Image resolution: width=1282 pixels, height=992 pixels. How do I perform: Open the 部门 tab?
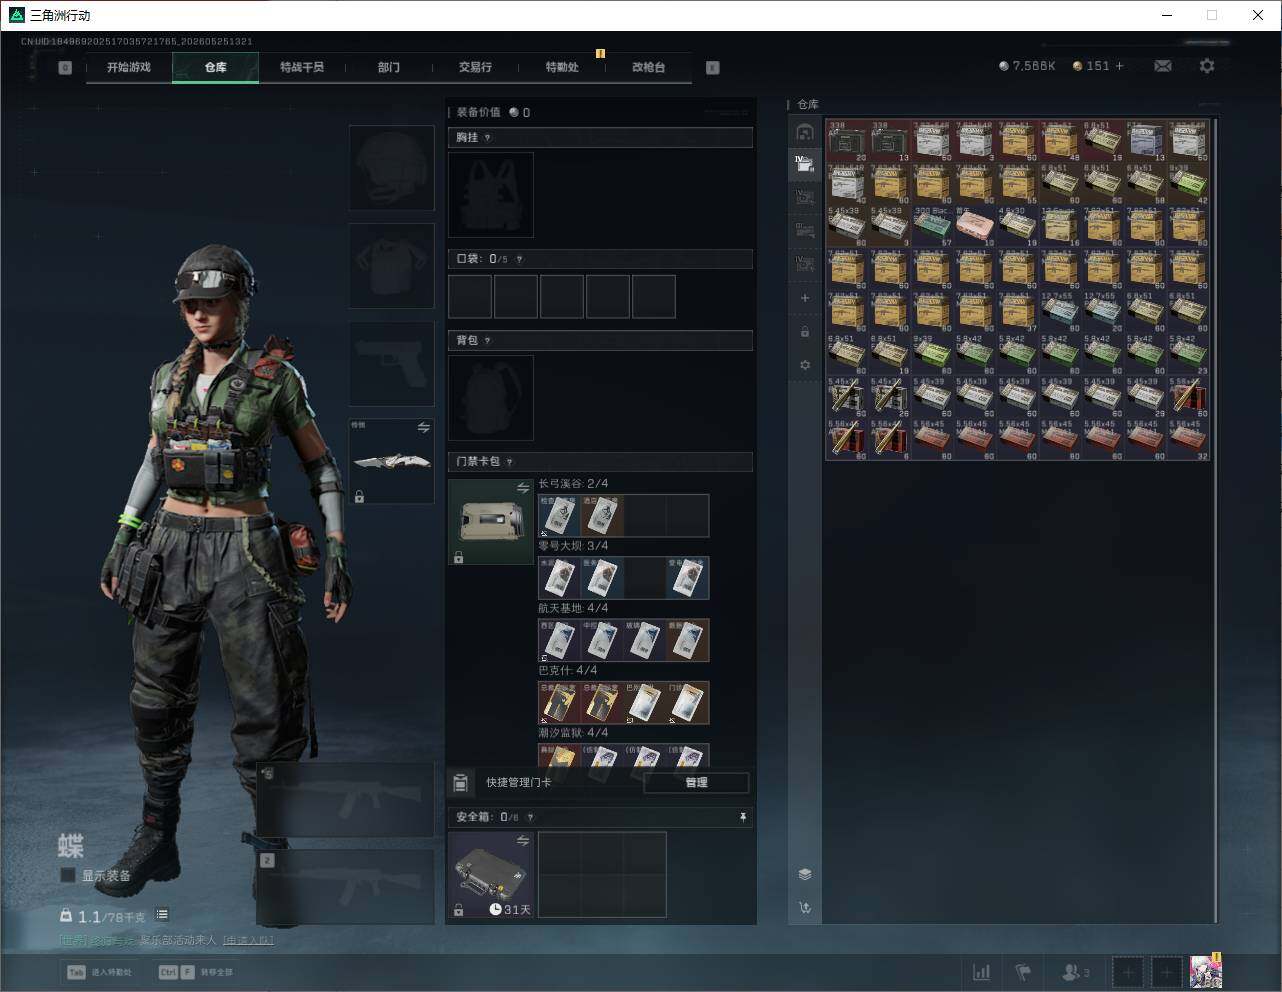(389, 67)
